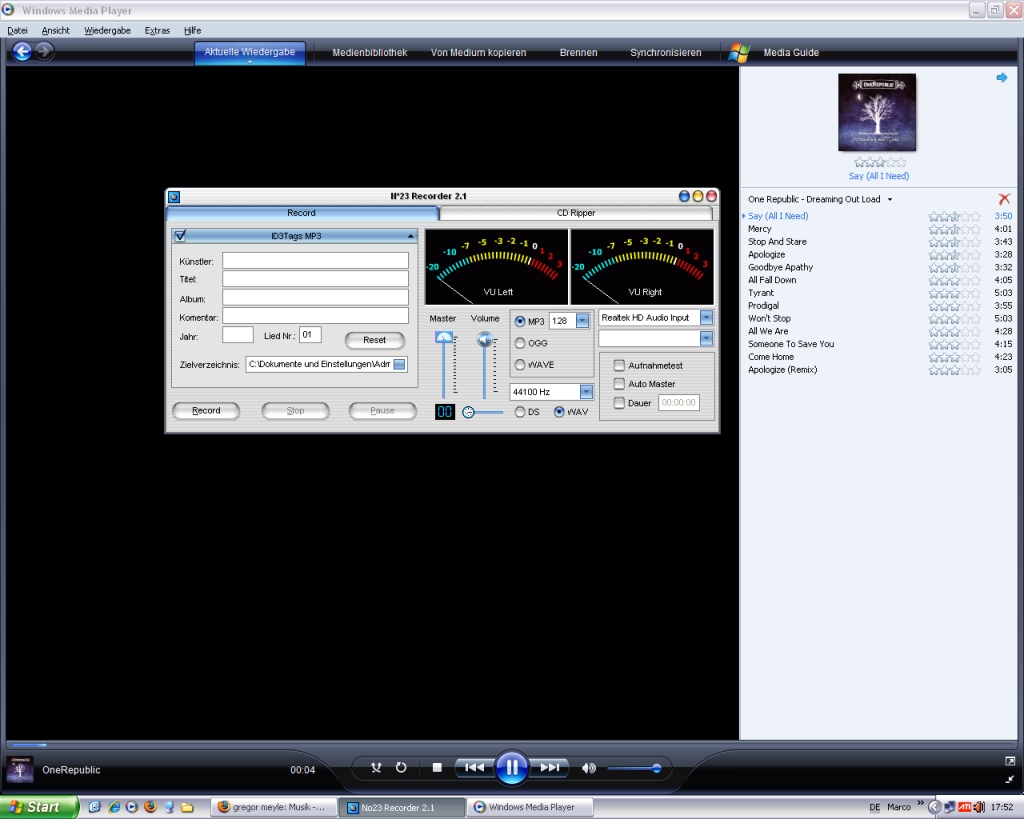The image size is (1024, 819).
Task: Click the clock icon beside the recording counter
Action: (x=468, y=412)
